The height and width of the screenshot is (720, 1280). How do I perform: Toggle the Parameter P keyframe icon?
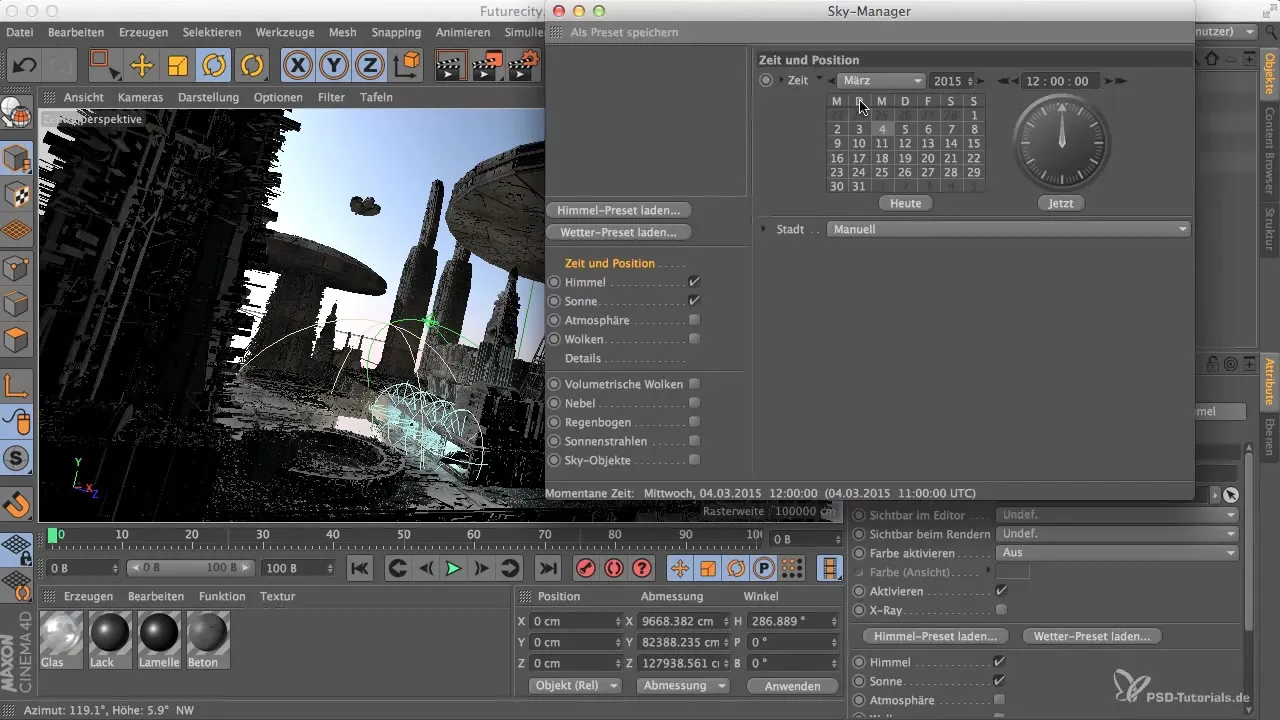coord(764,568)
